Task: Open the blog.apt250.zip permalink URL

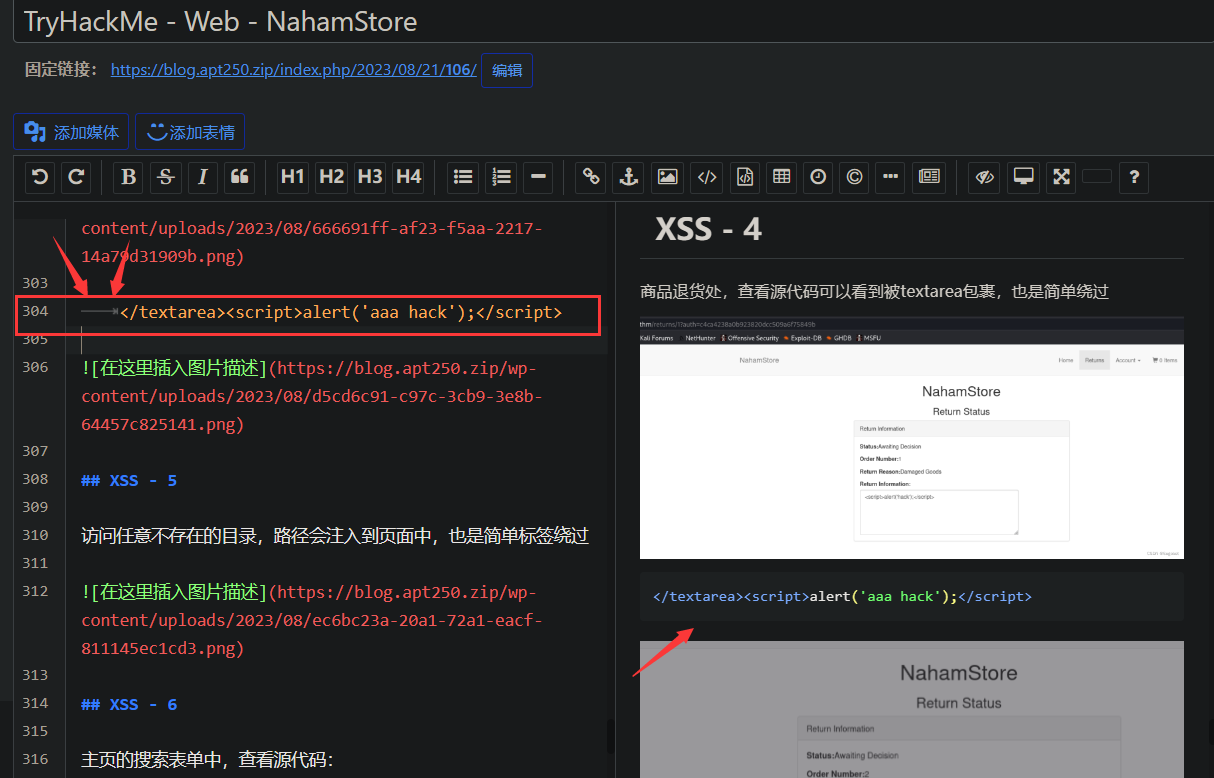Action: point(293,70)
